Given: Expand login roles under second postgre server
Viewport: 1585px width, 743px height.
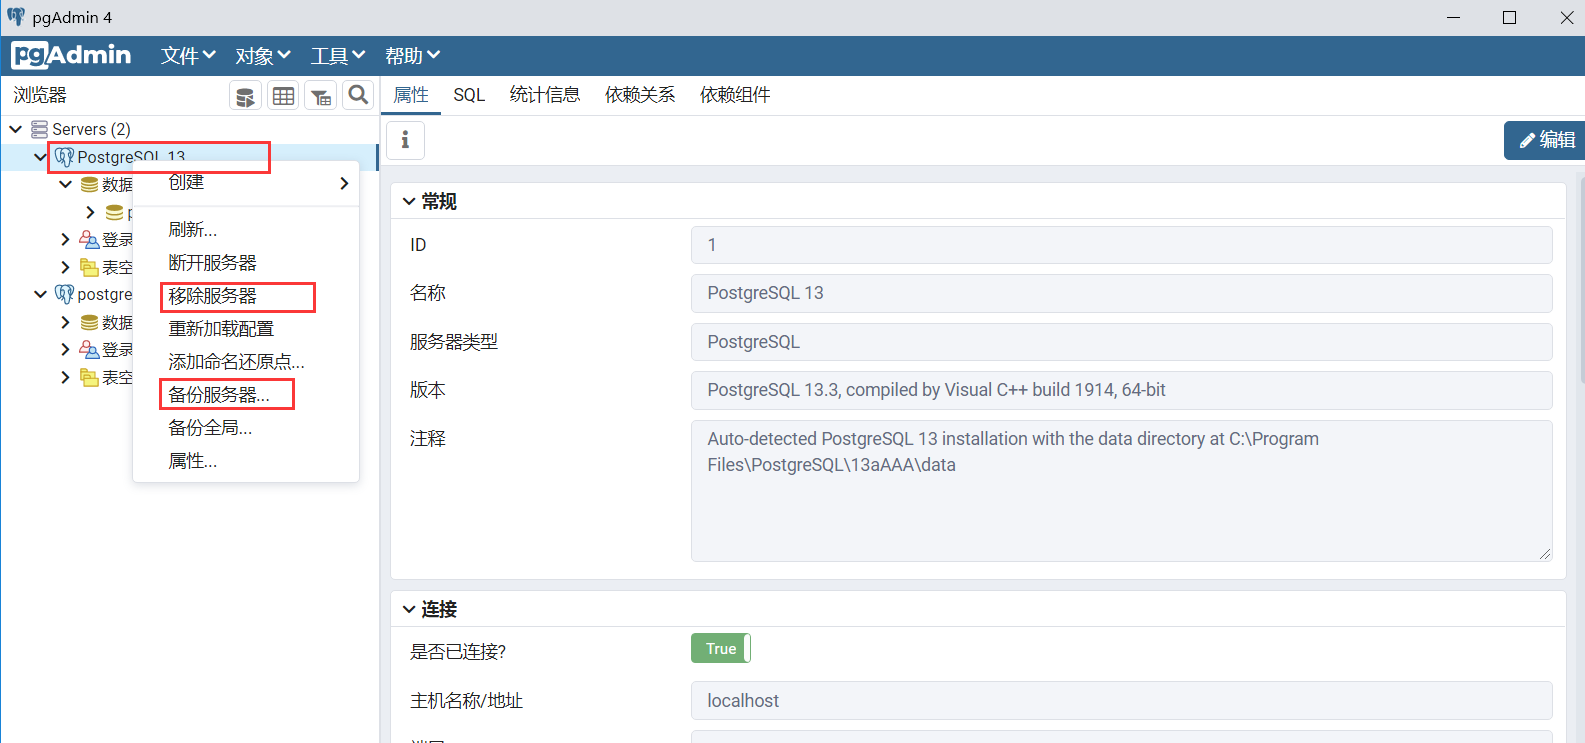Looking at the screenshot, I should pyautogui.click(x=66, y=350).
